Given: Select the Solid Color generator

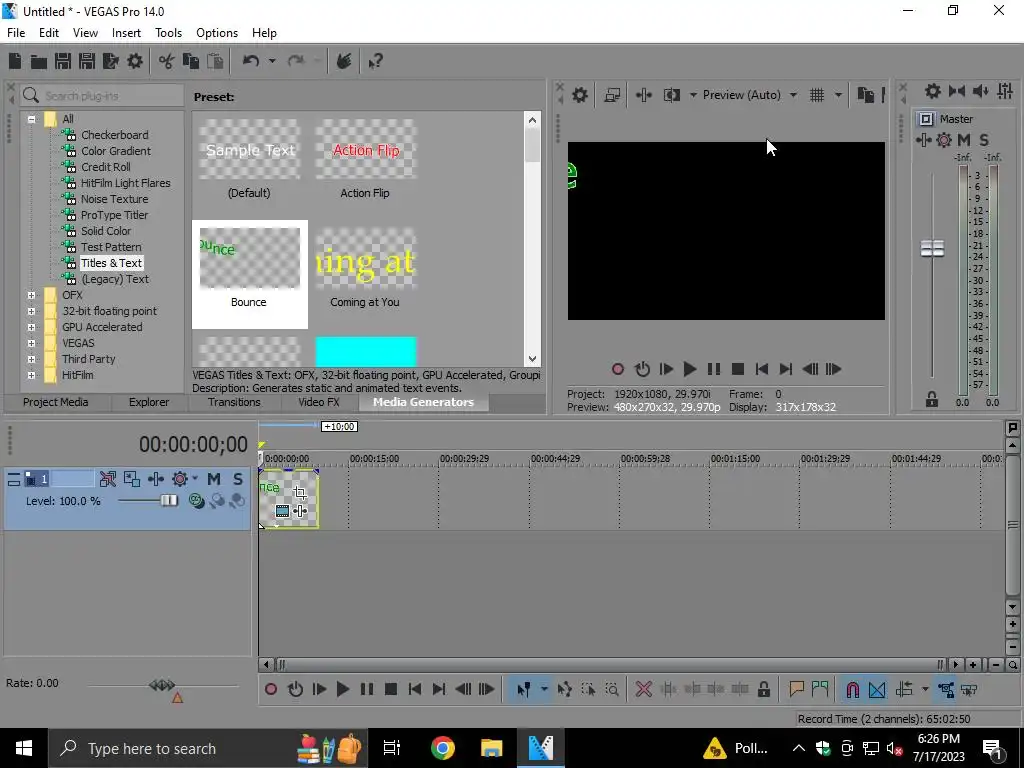Looking at the screenshot, I should [106, 231].
